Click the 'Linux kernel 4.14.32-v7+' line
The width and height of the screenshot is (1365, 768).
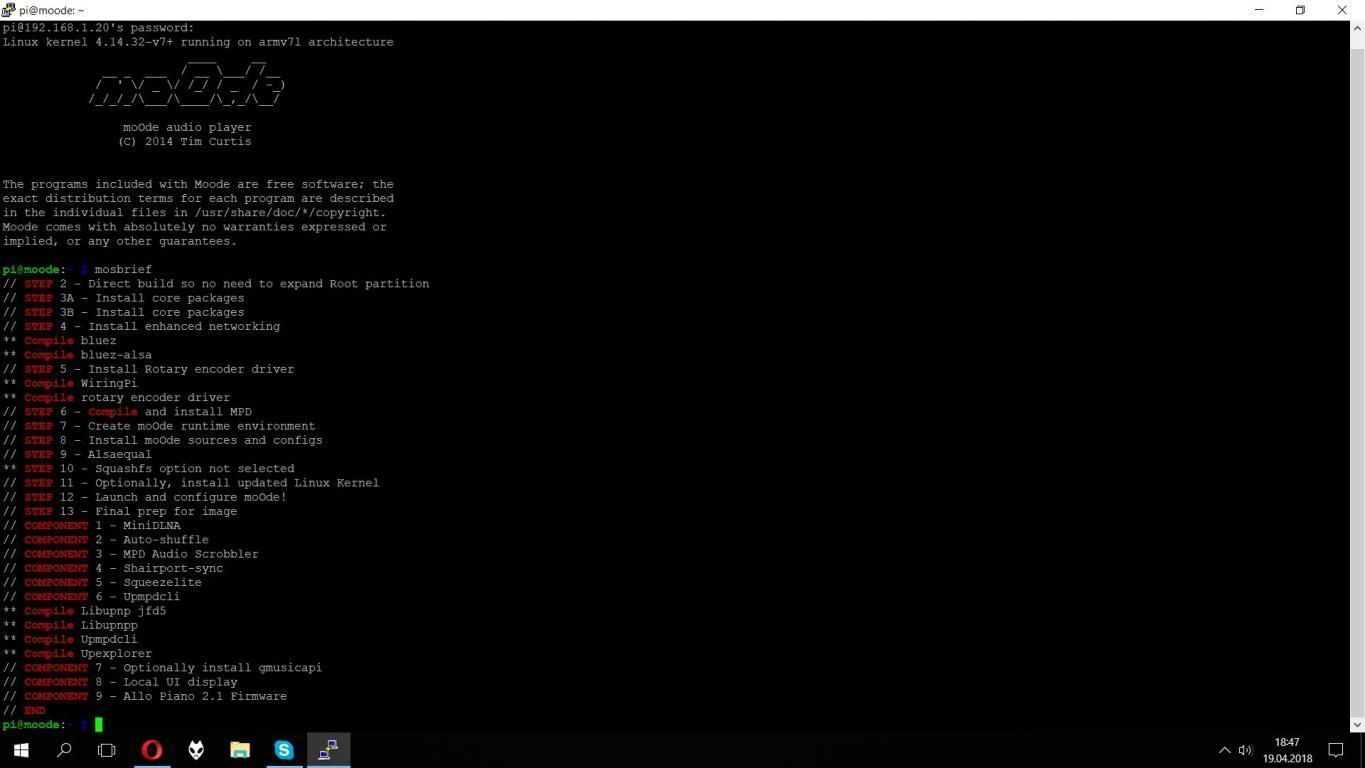pos(198,42)
